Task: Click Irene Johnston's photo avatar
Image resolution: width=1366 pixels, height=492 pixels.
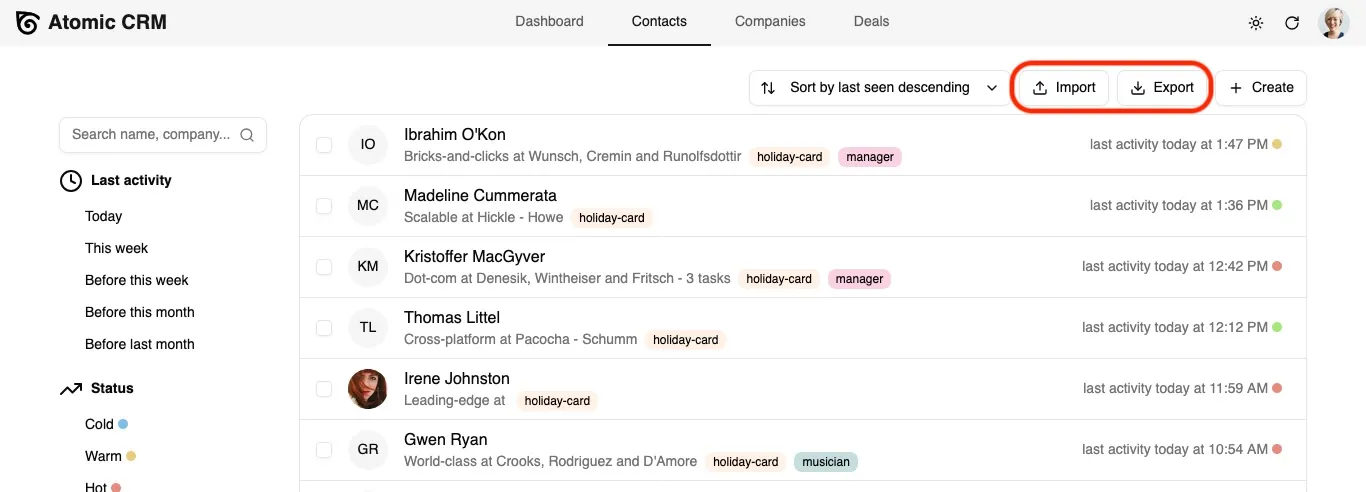Action: pos(368,389)
